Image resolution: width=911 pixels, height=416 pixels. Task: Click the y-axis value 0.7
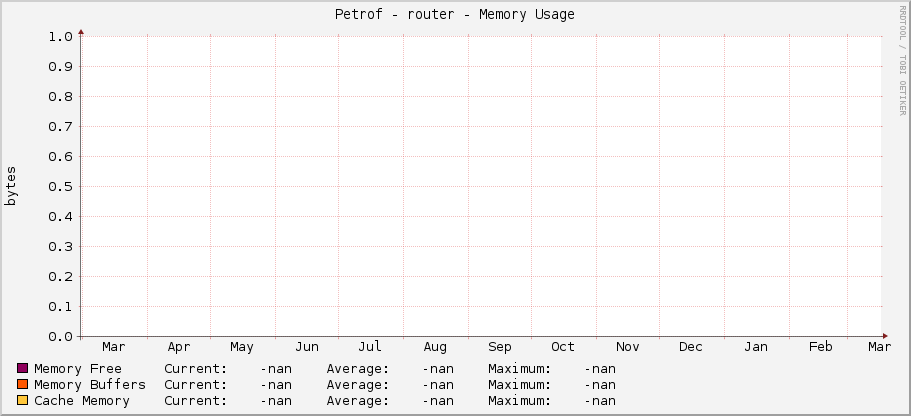coord(60,127)
